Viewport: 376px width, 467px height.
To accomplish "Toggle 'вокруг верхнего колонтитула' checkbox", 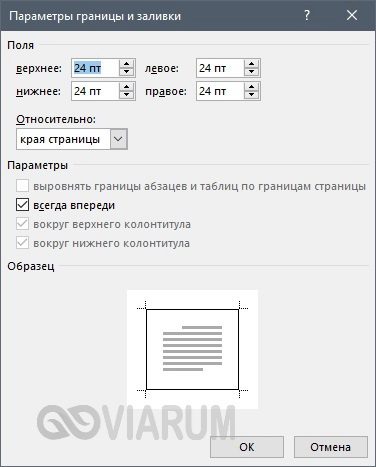I will click(22, 224).
